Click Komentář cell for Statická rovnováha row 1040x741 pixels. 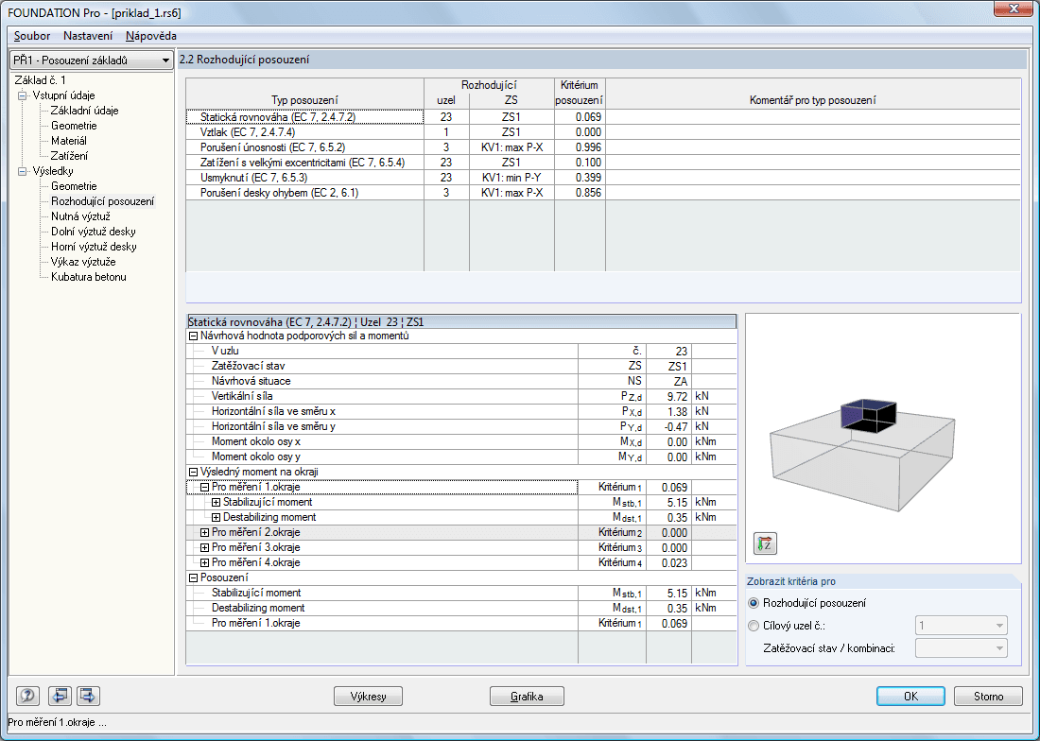[812, 117]
